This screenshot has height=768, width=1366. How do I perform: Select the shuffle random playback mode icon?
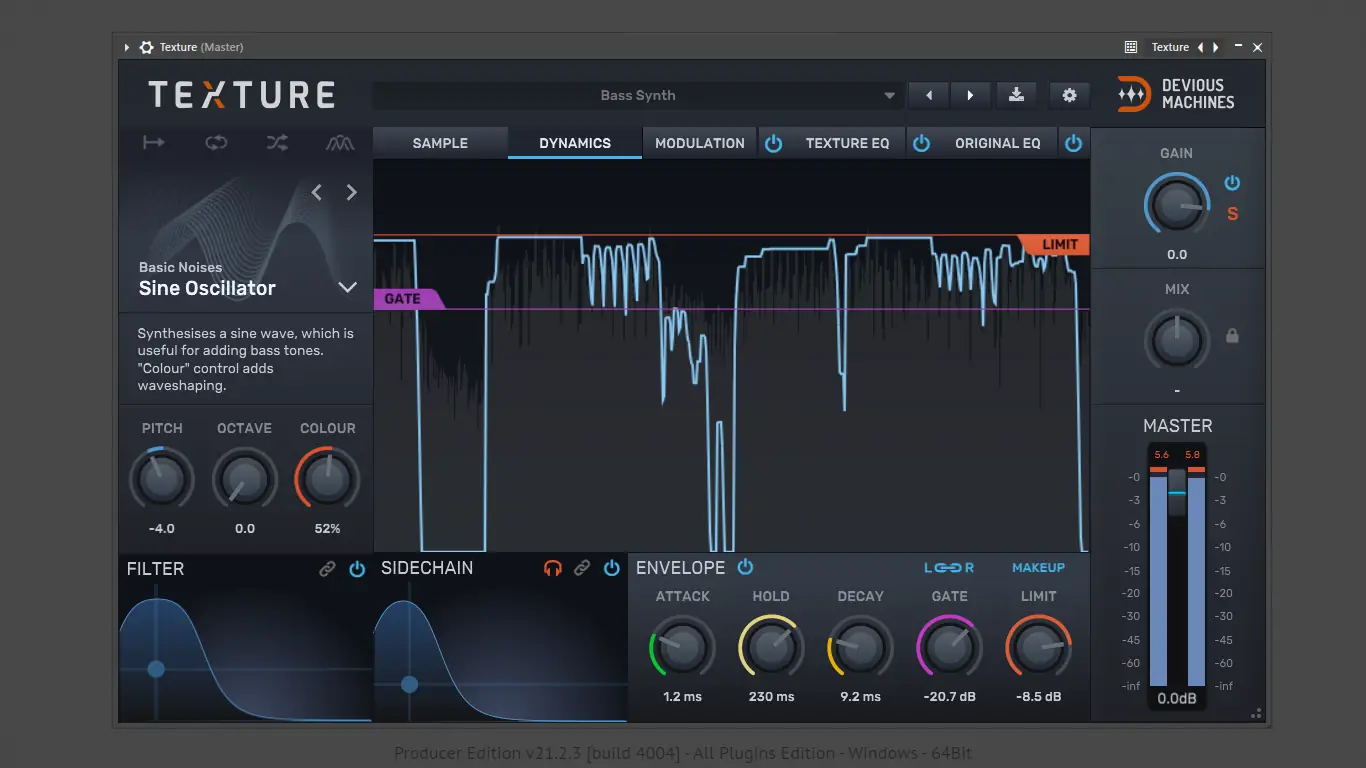[x=277, y=143]
